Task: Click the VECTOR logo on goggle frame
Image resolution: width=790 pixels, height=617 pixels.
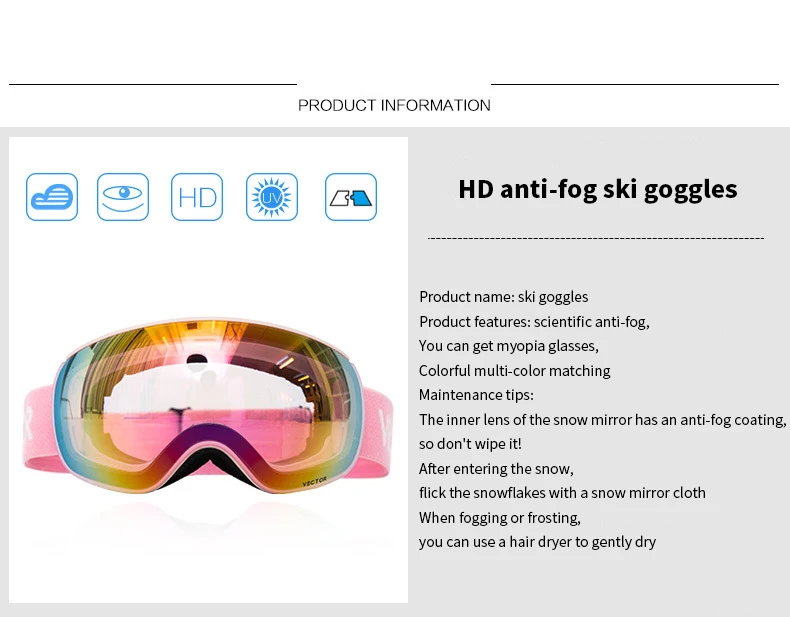Action: coord(314,482)
